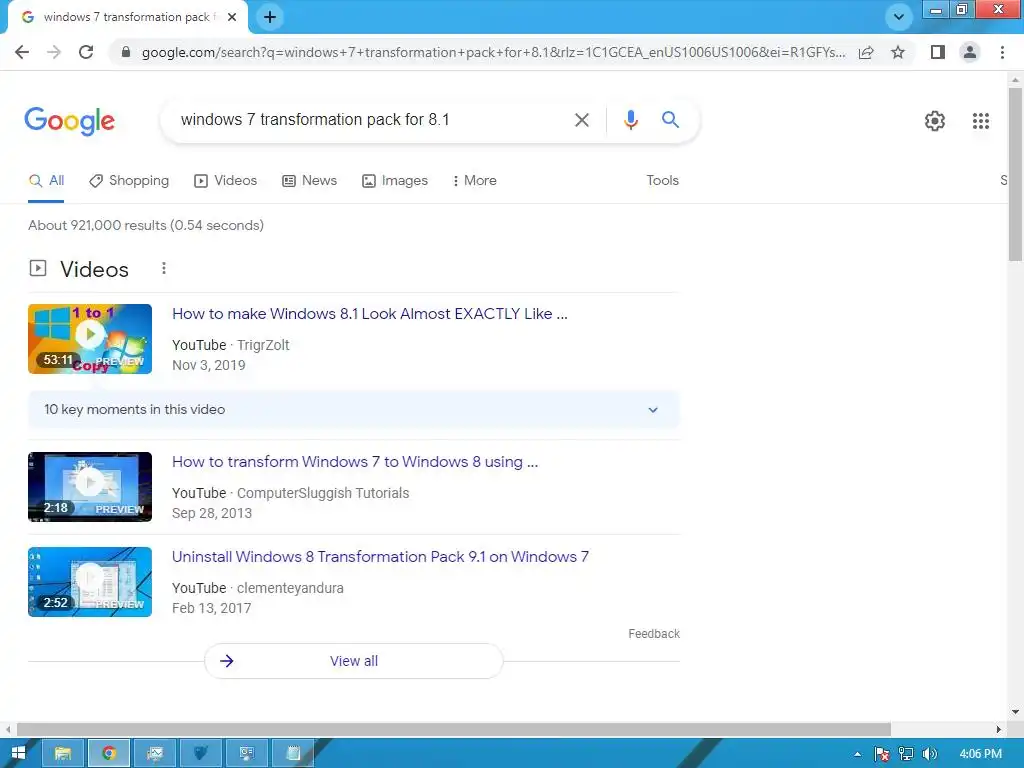The height and width of the screenshot is (768, 1024).
Task: Click the address bar URL
Action: (x=493, y=52)
